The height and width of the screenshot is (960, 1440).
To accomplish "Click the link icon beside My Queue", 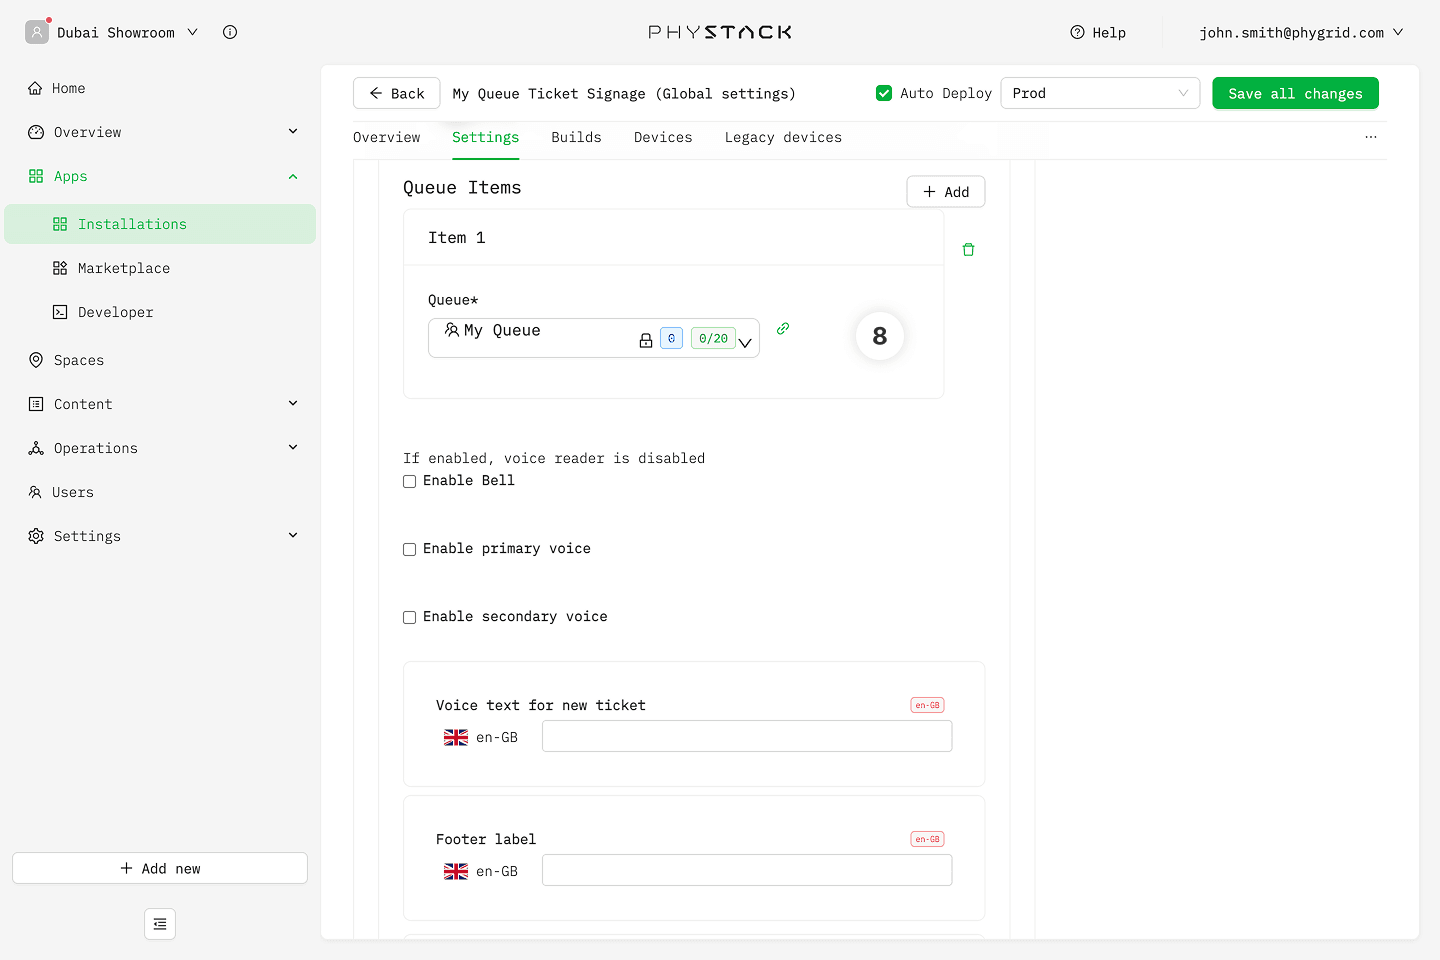I will tap(783, 329).
